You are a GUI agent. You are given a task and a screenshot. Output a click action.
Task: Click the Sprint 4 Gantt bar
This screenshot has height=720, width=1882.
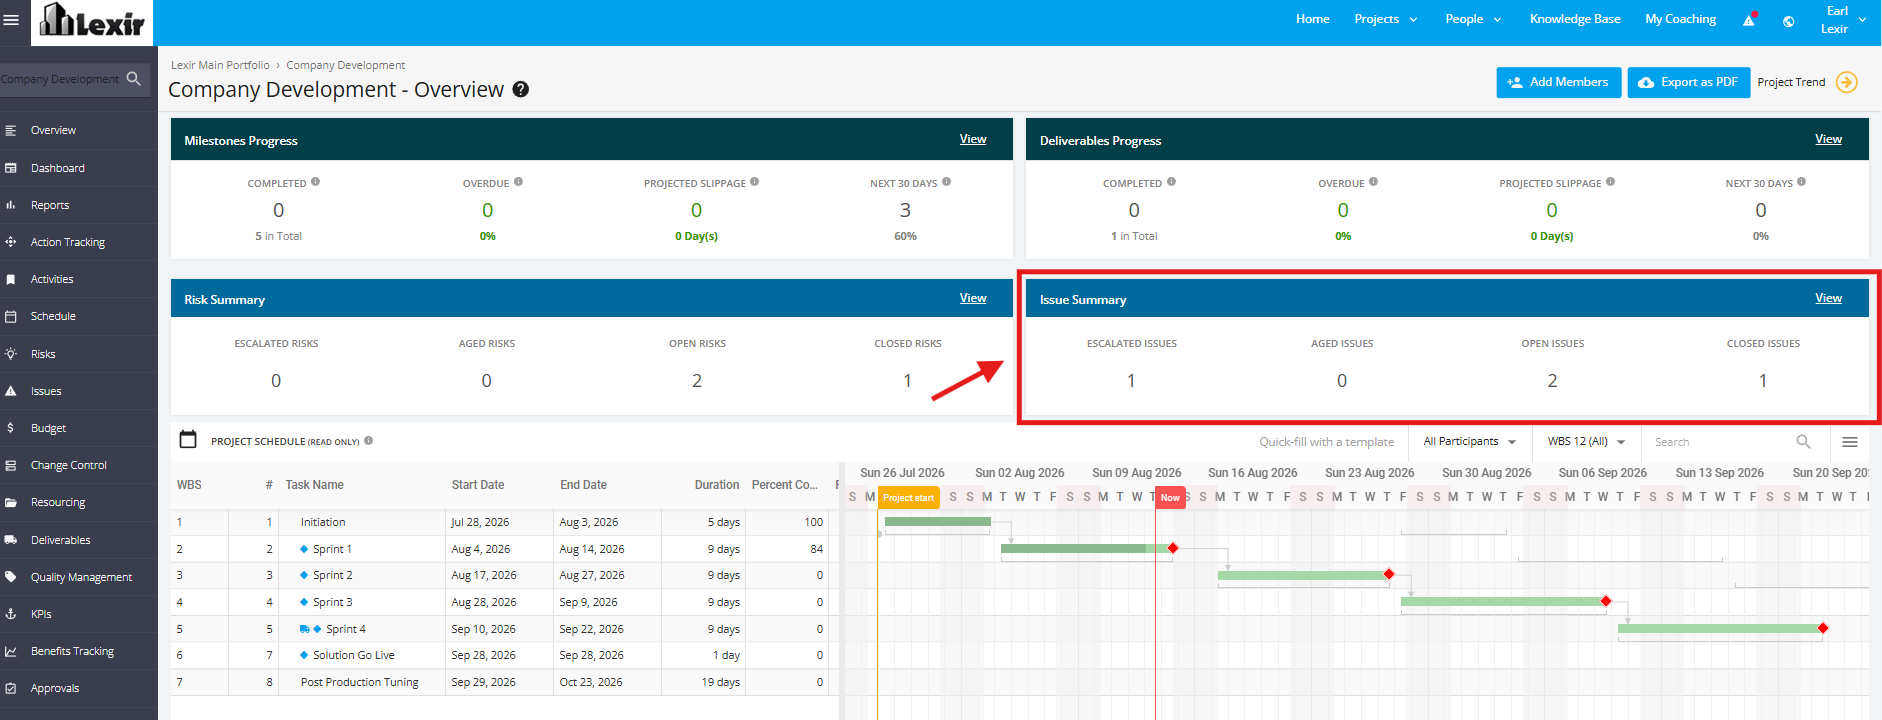[1719, 628]
